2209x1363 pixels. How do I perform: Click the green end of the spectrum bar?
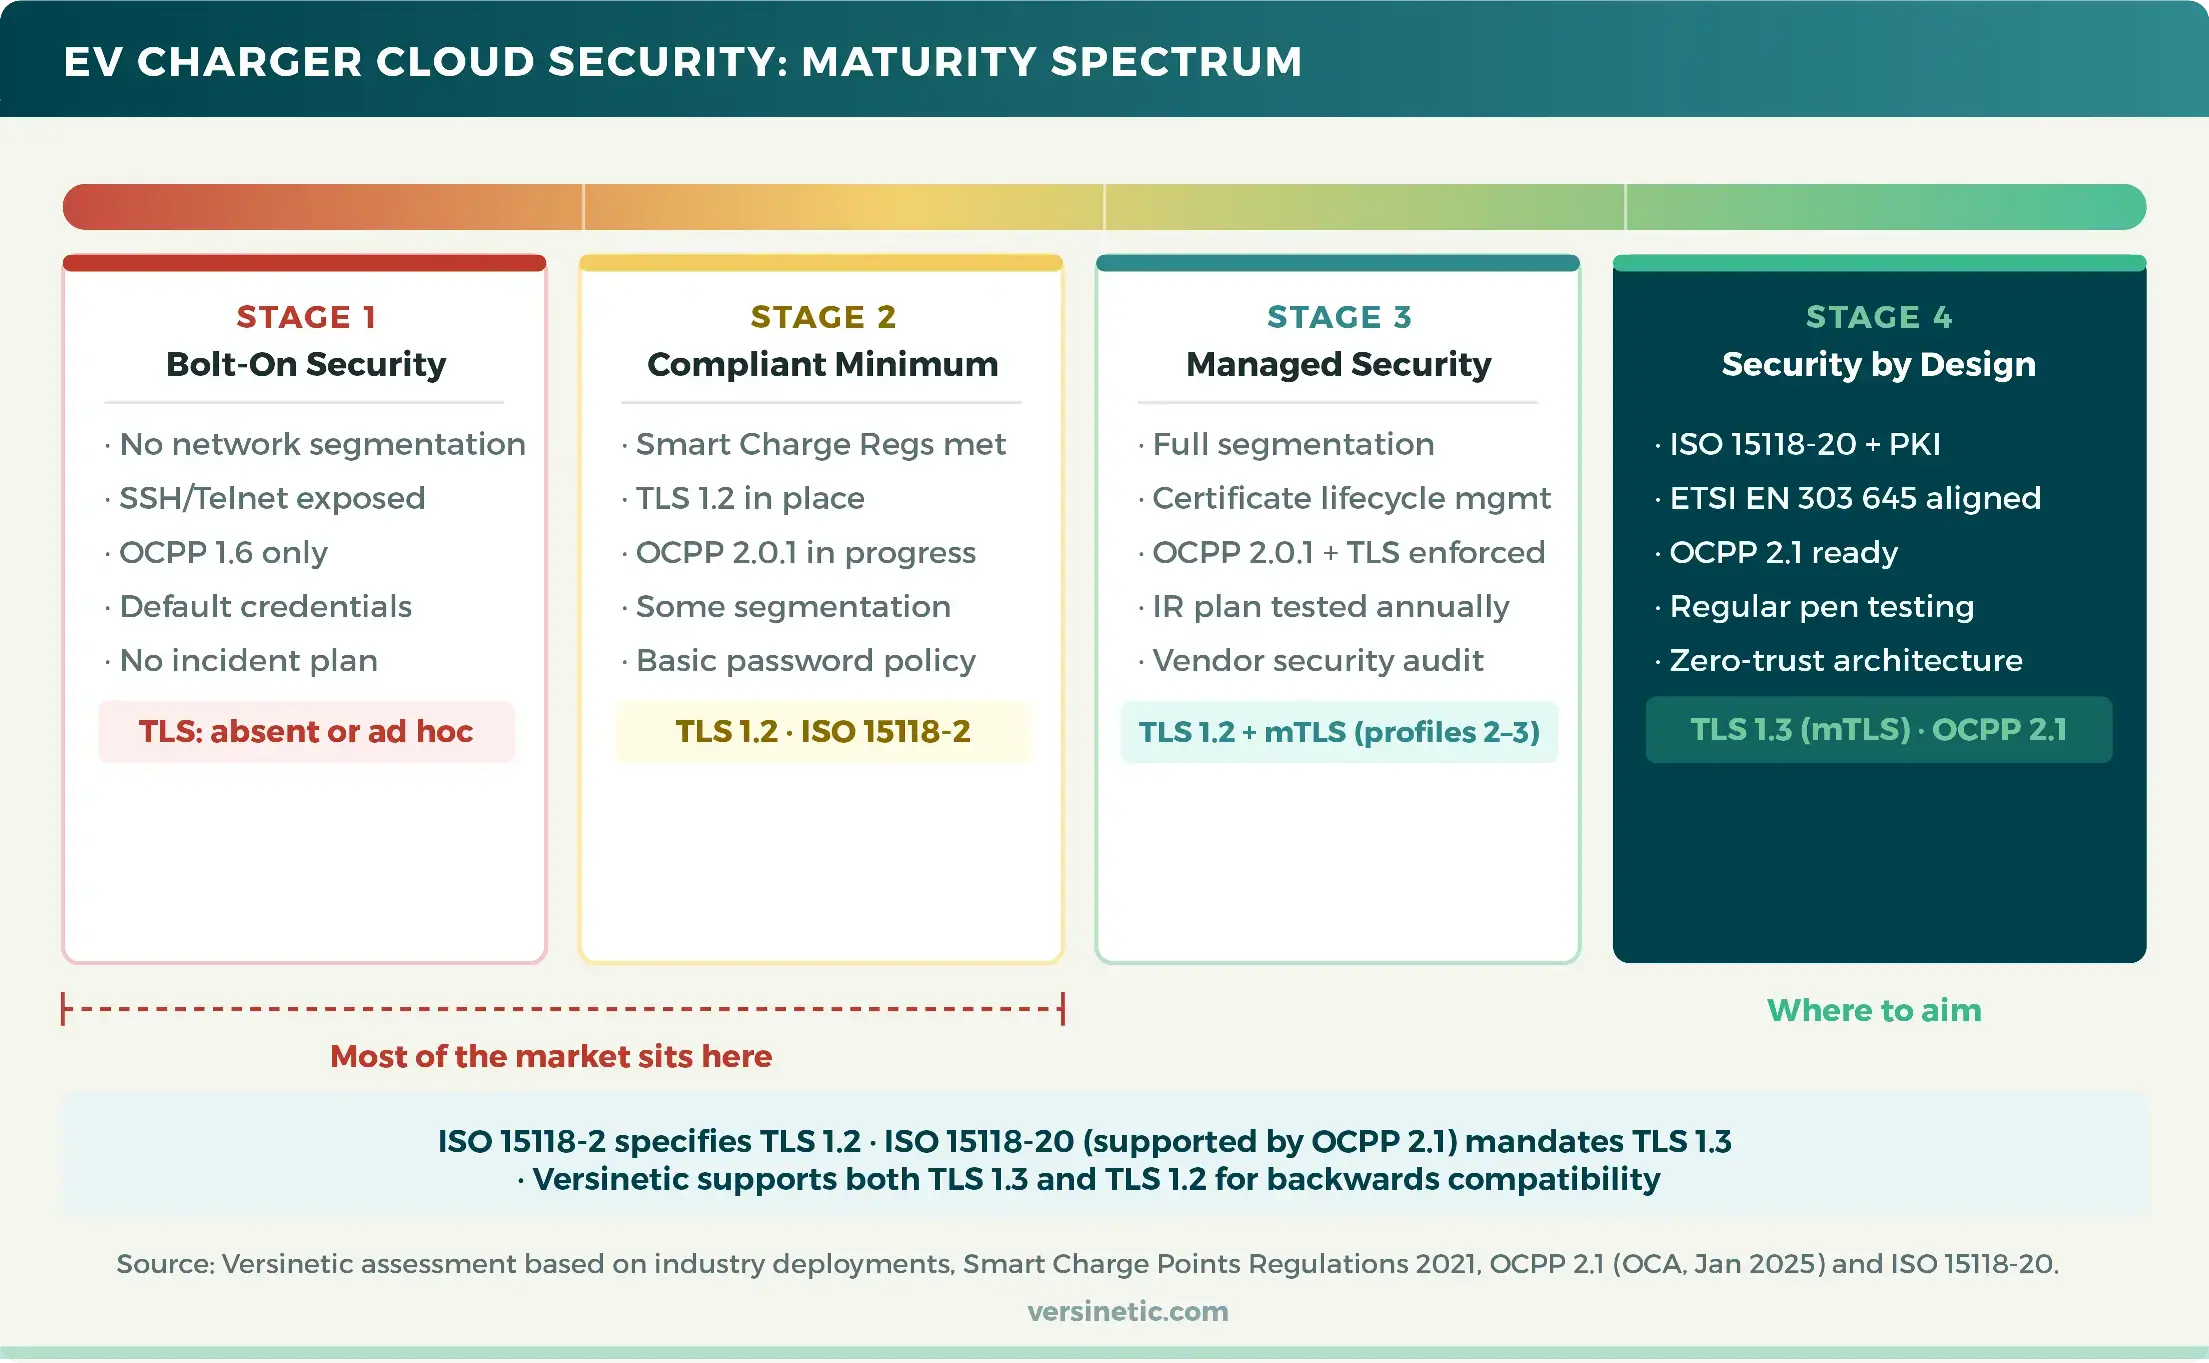[2000, 206]
